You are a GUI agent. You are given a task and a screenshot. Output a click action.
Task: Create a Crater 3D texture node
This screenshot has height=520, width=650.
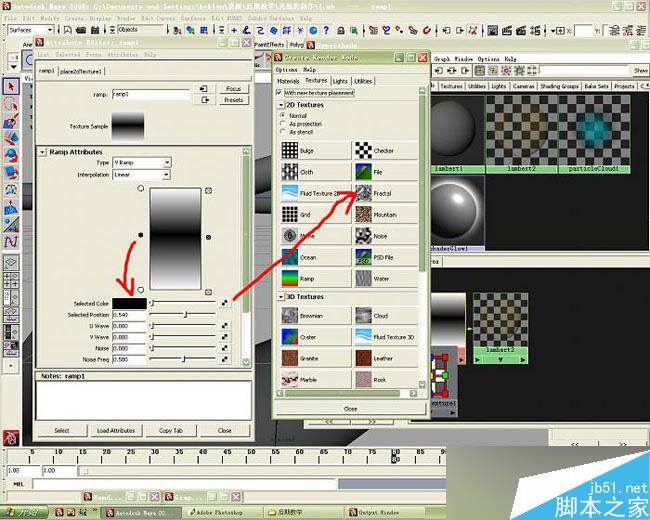pos(315,337)
